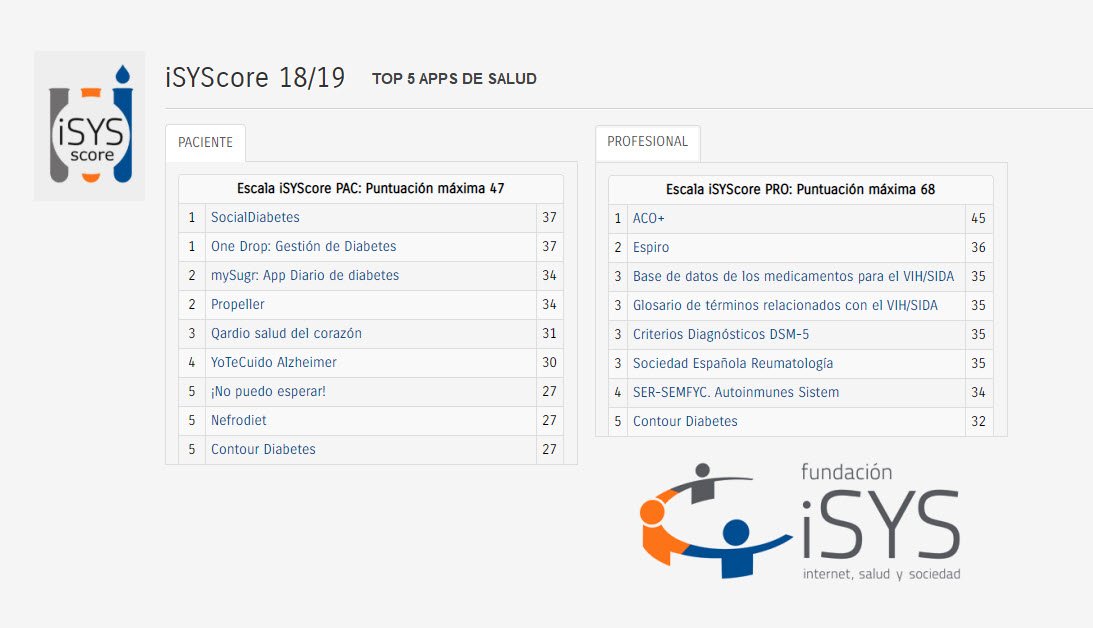Screen dimensions: 1093x628
Task: Click score 30 in YoTeCuido Alzheimer row
Action: [x=549, y=362]
